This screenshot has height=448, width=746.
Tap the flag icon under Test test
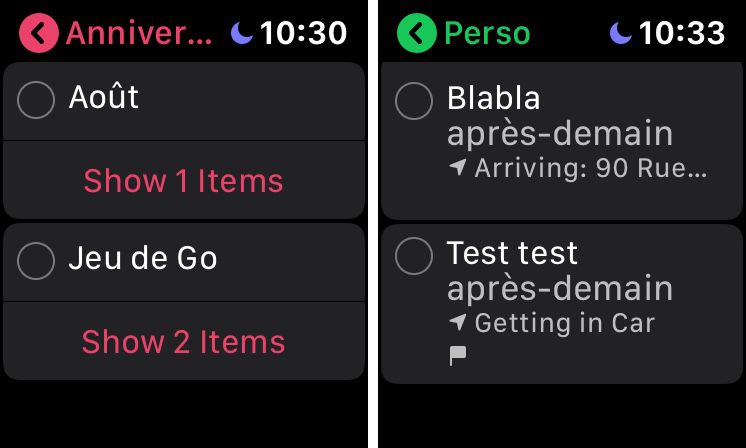[x=458, y=356]
